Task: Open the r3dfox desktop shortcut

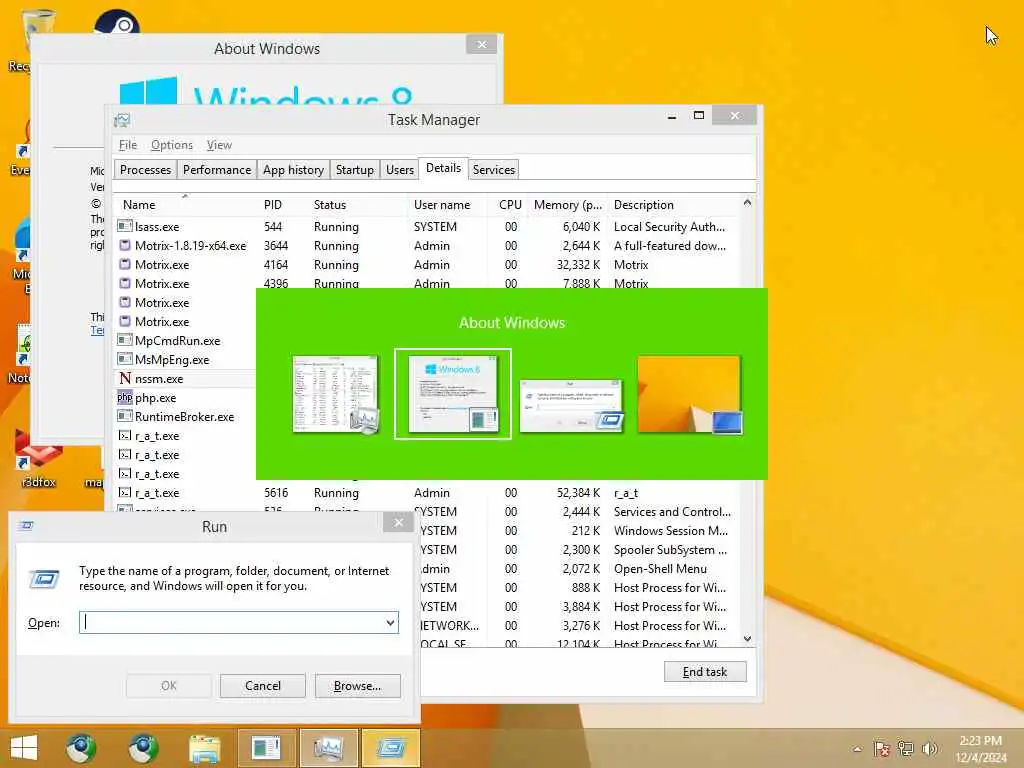Action: 39,459
